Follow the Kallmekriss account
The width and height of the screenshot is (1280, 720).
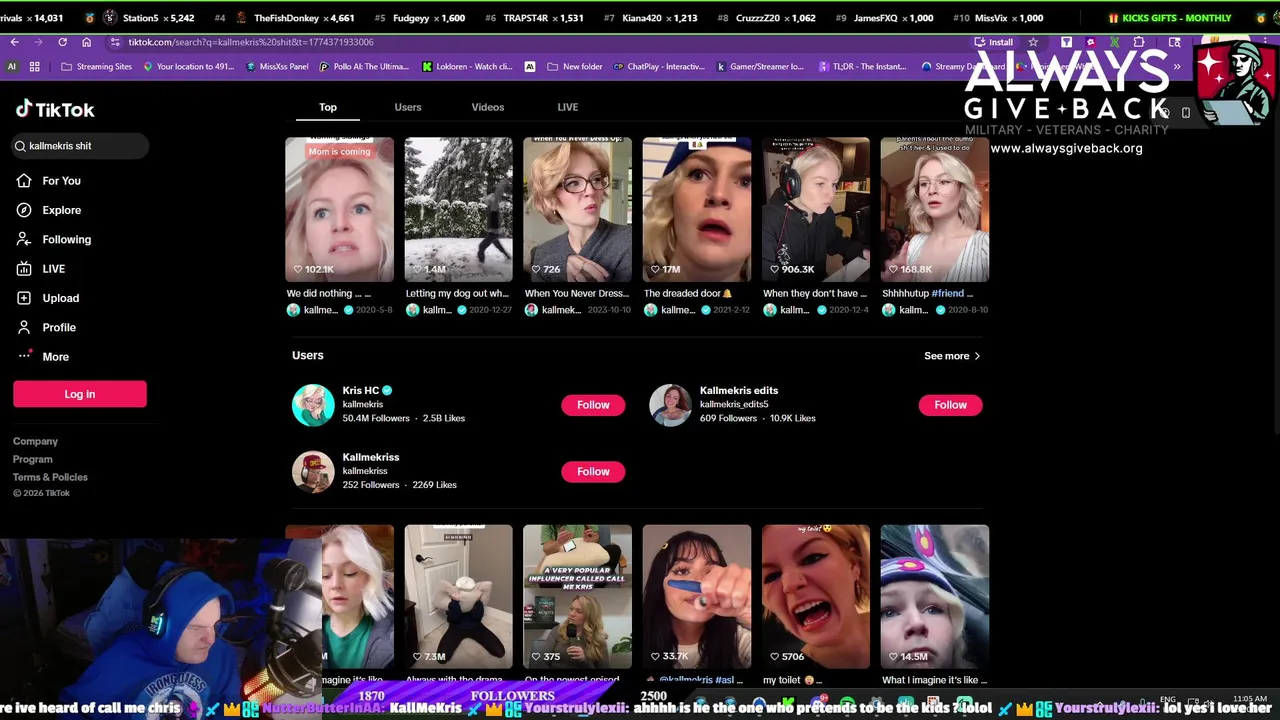pos(593,471)
